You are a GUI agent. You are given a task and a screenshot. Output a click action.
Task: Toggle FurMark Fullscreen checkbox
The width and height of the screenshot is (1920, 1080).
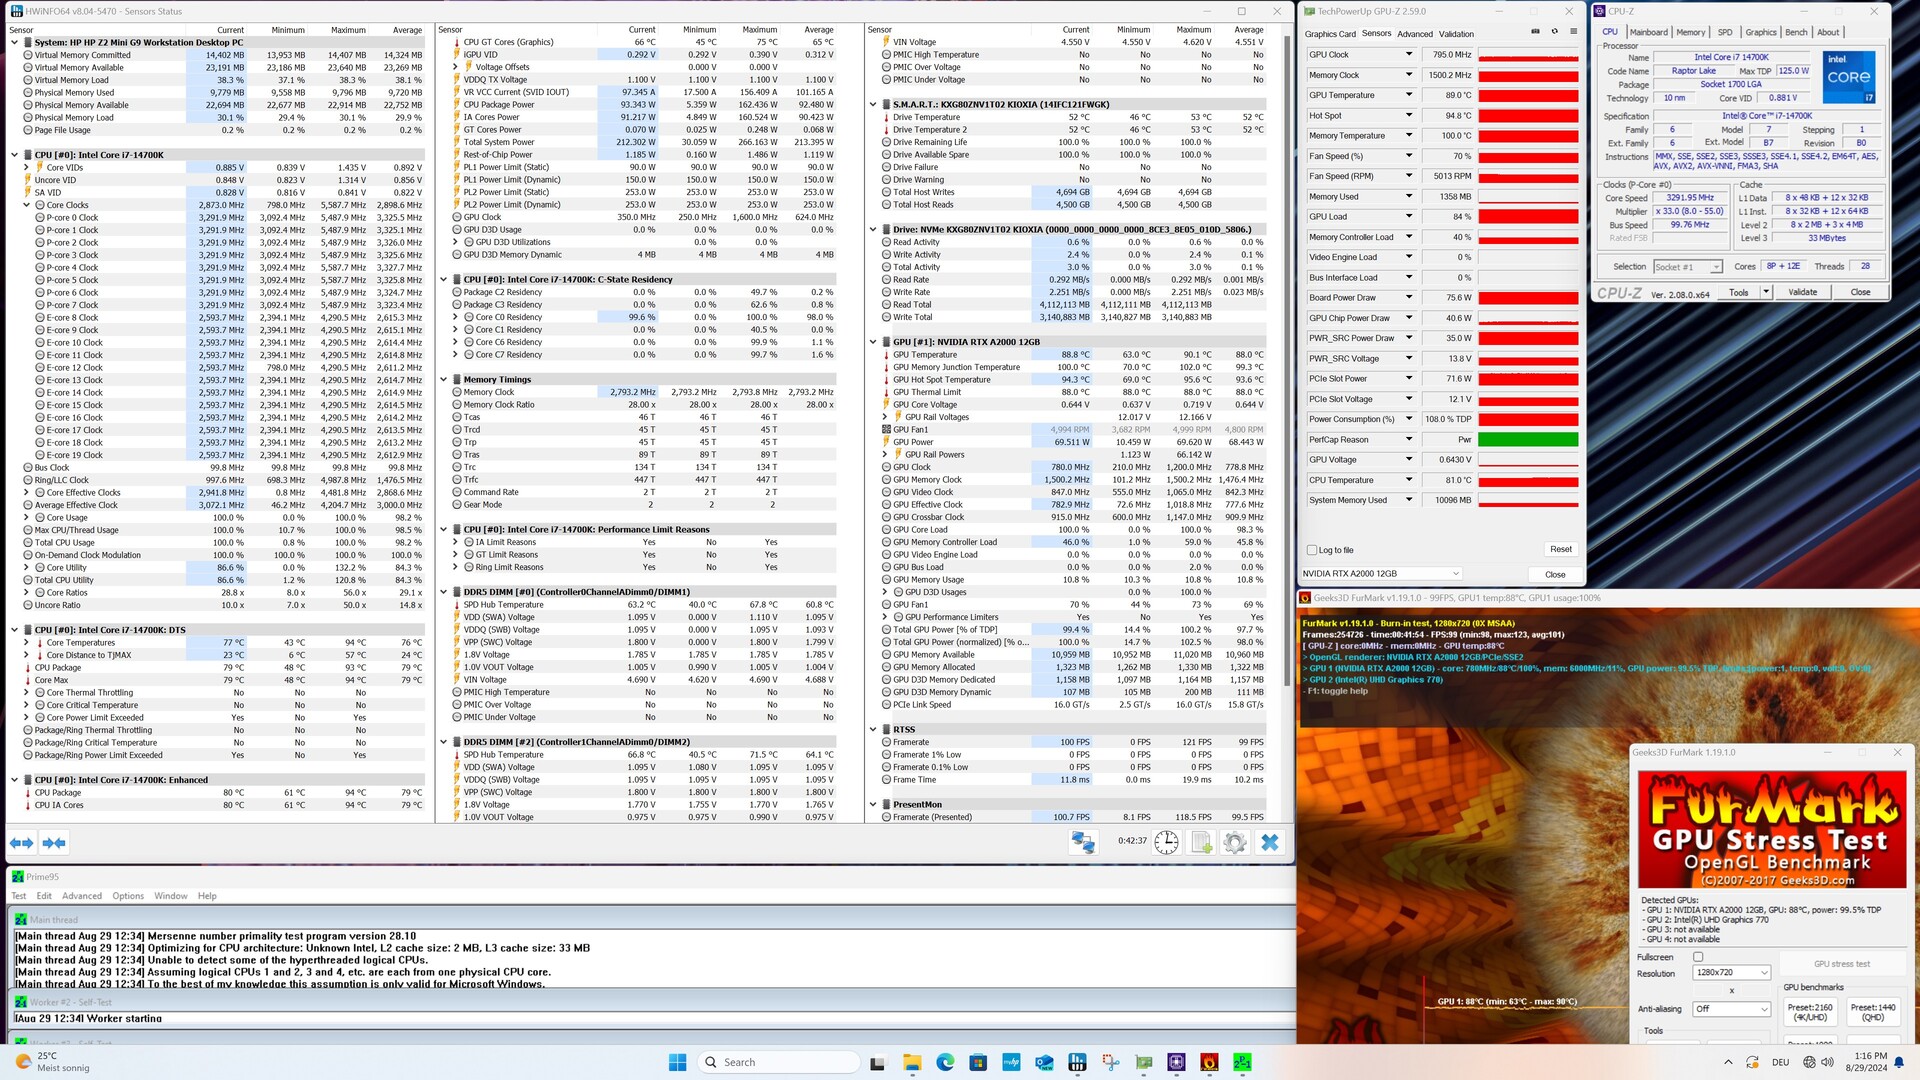tap(1698, 957)
